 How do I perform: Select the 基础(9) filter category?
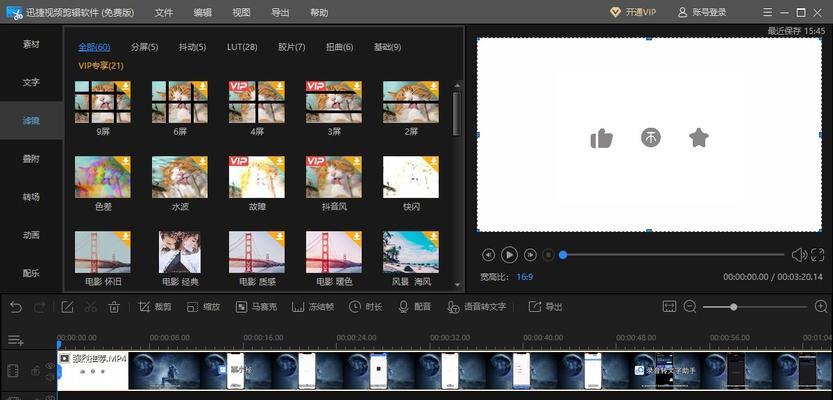387,47
